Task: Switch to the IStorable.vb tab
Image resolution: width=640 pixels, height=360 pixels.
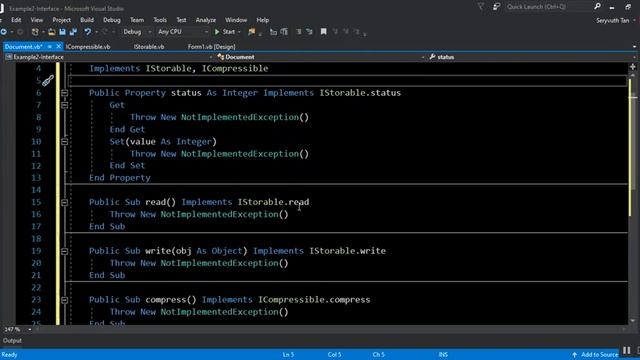Action: pos(149,47)
